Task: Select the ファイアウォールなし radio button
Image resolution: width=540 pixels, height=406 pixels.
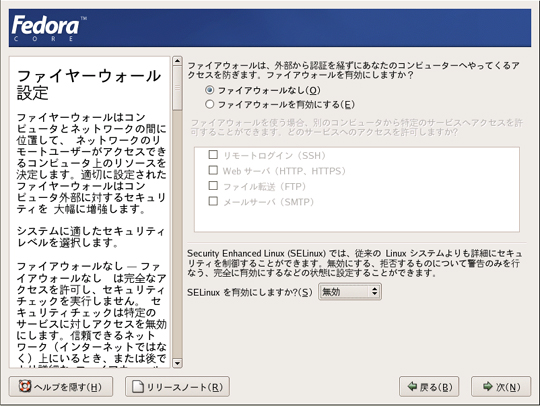Action: tap(209, 90)
